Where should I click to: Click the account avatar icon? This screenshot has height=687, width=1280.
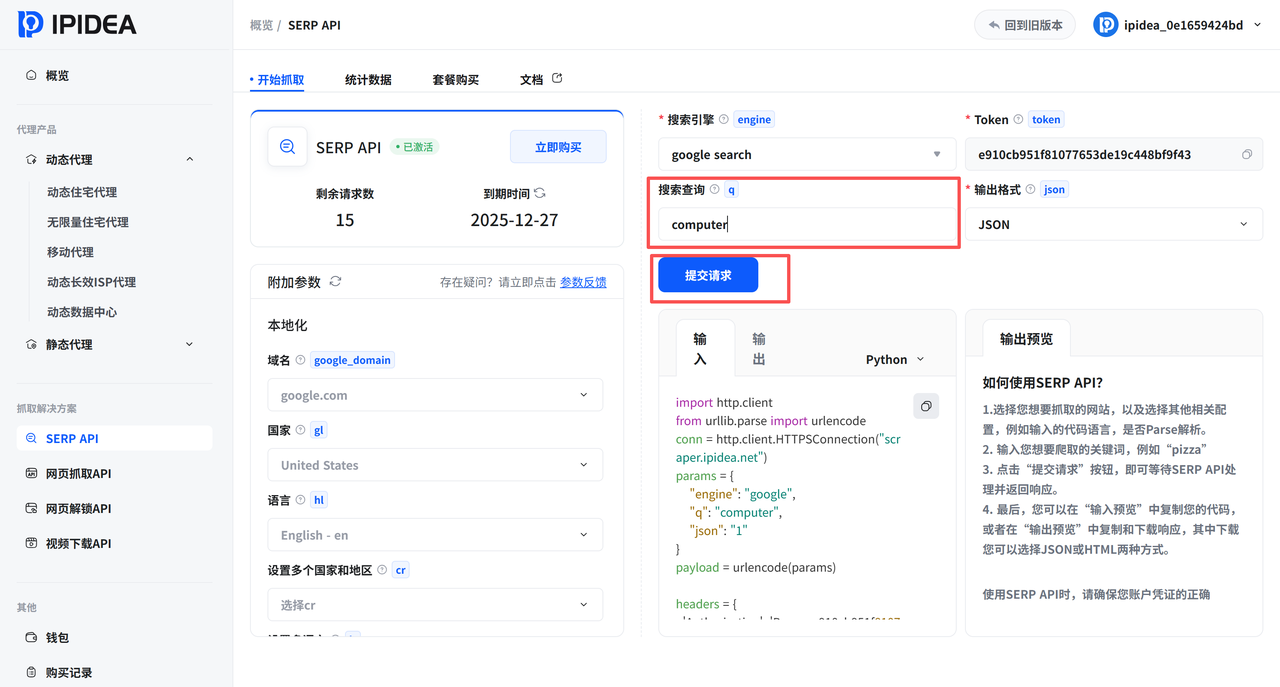[1105, 25]
